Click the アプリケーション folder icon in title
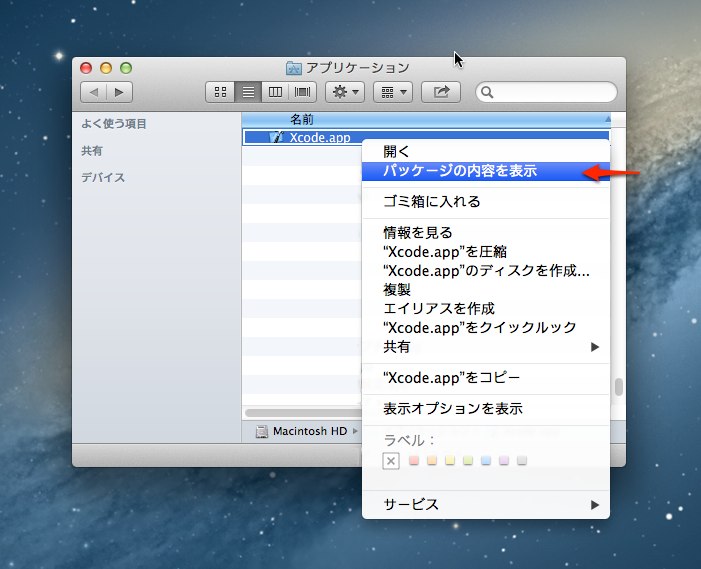The image size is (701, 569). click(x=293, y=68)
